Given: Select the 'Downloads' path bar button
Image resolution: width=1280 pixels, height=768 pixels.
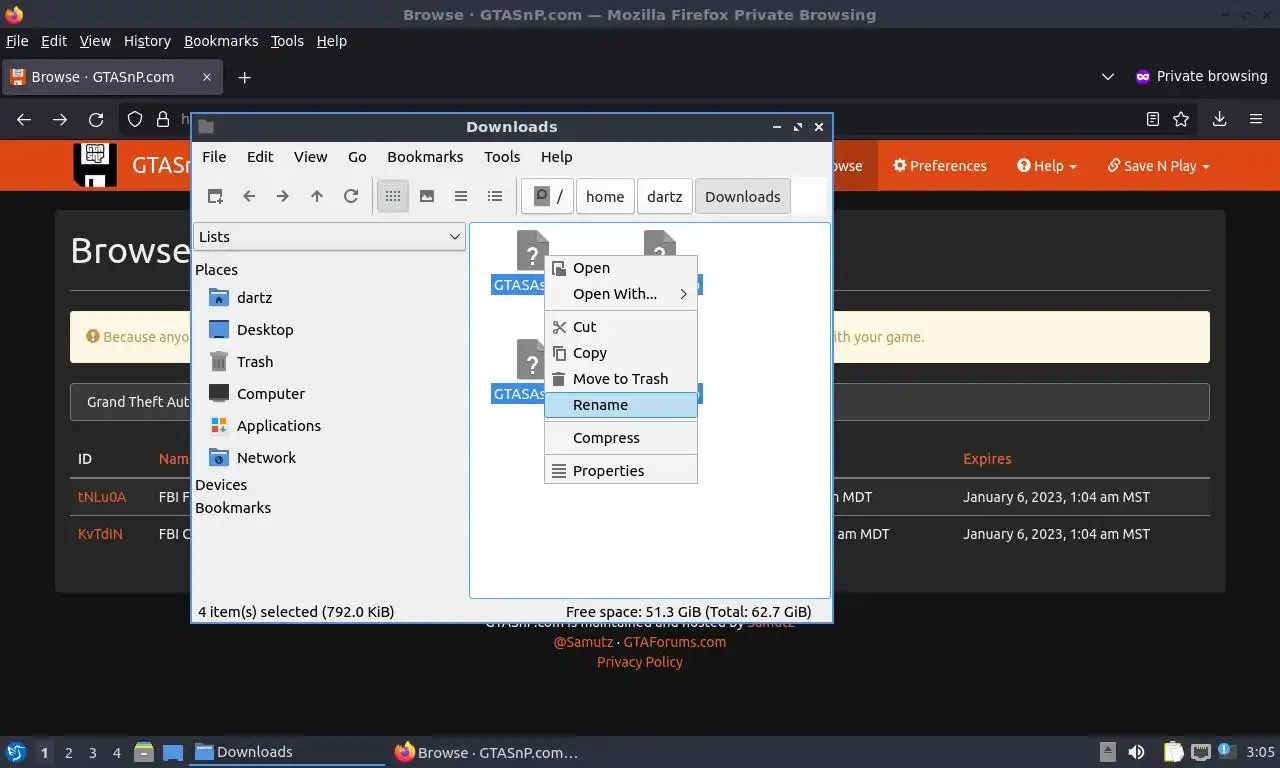Looking at the screenshot, I should tap(743, 196).
